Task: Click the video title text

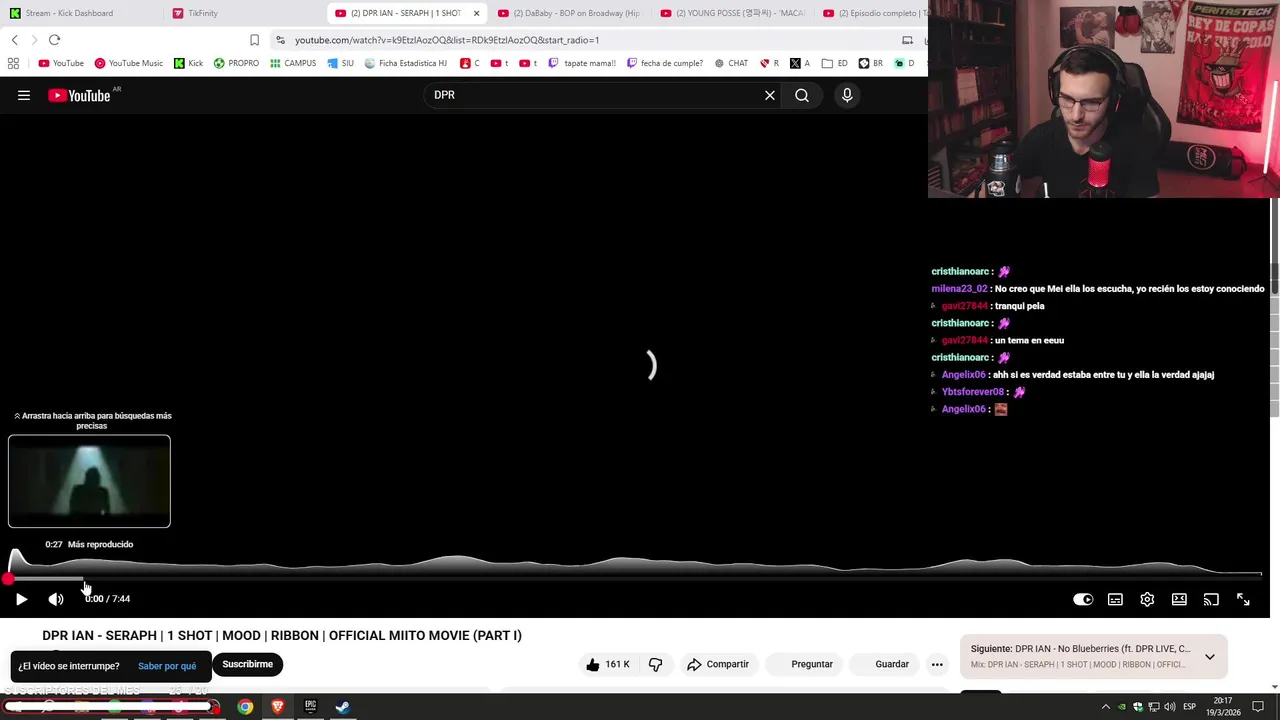Action: pyautogui.click(x=282, y=635)
